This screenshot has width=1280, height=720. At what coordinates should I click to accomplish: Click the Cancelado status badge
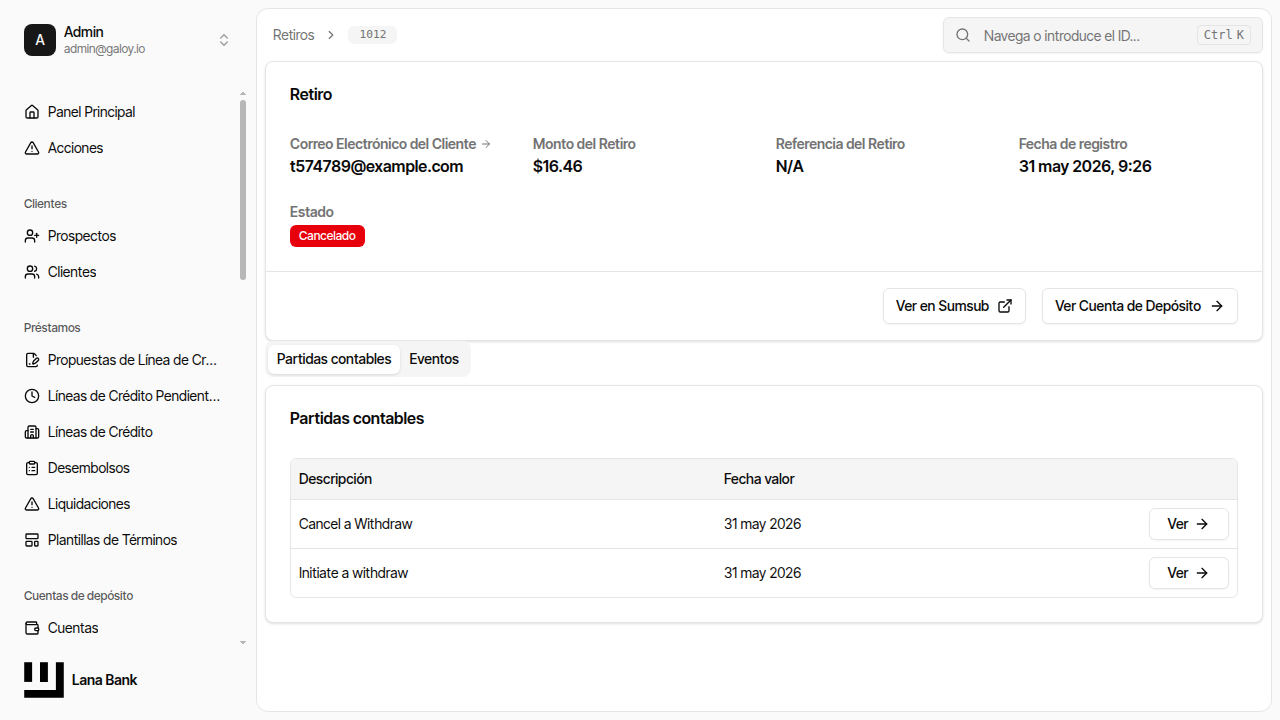pyautogui.click(x=327, y=236)
